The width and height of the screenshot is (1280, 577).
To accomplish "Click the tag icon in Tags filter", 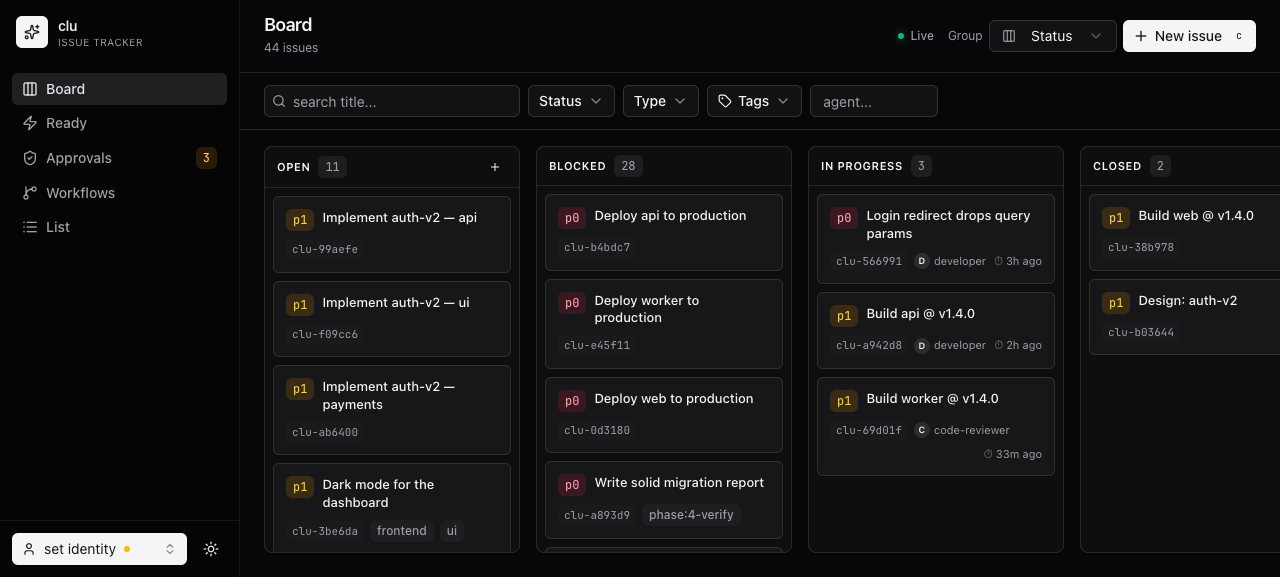I will pos(725,101).
